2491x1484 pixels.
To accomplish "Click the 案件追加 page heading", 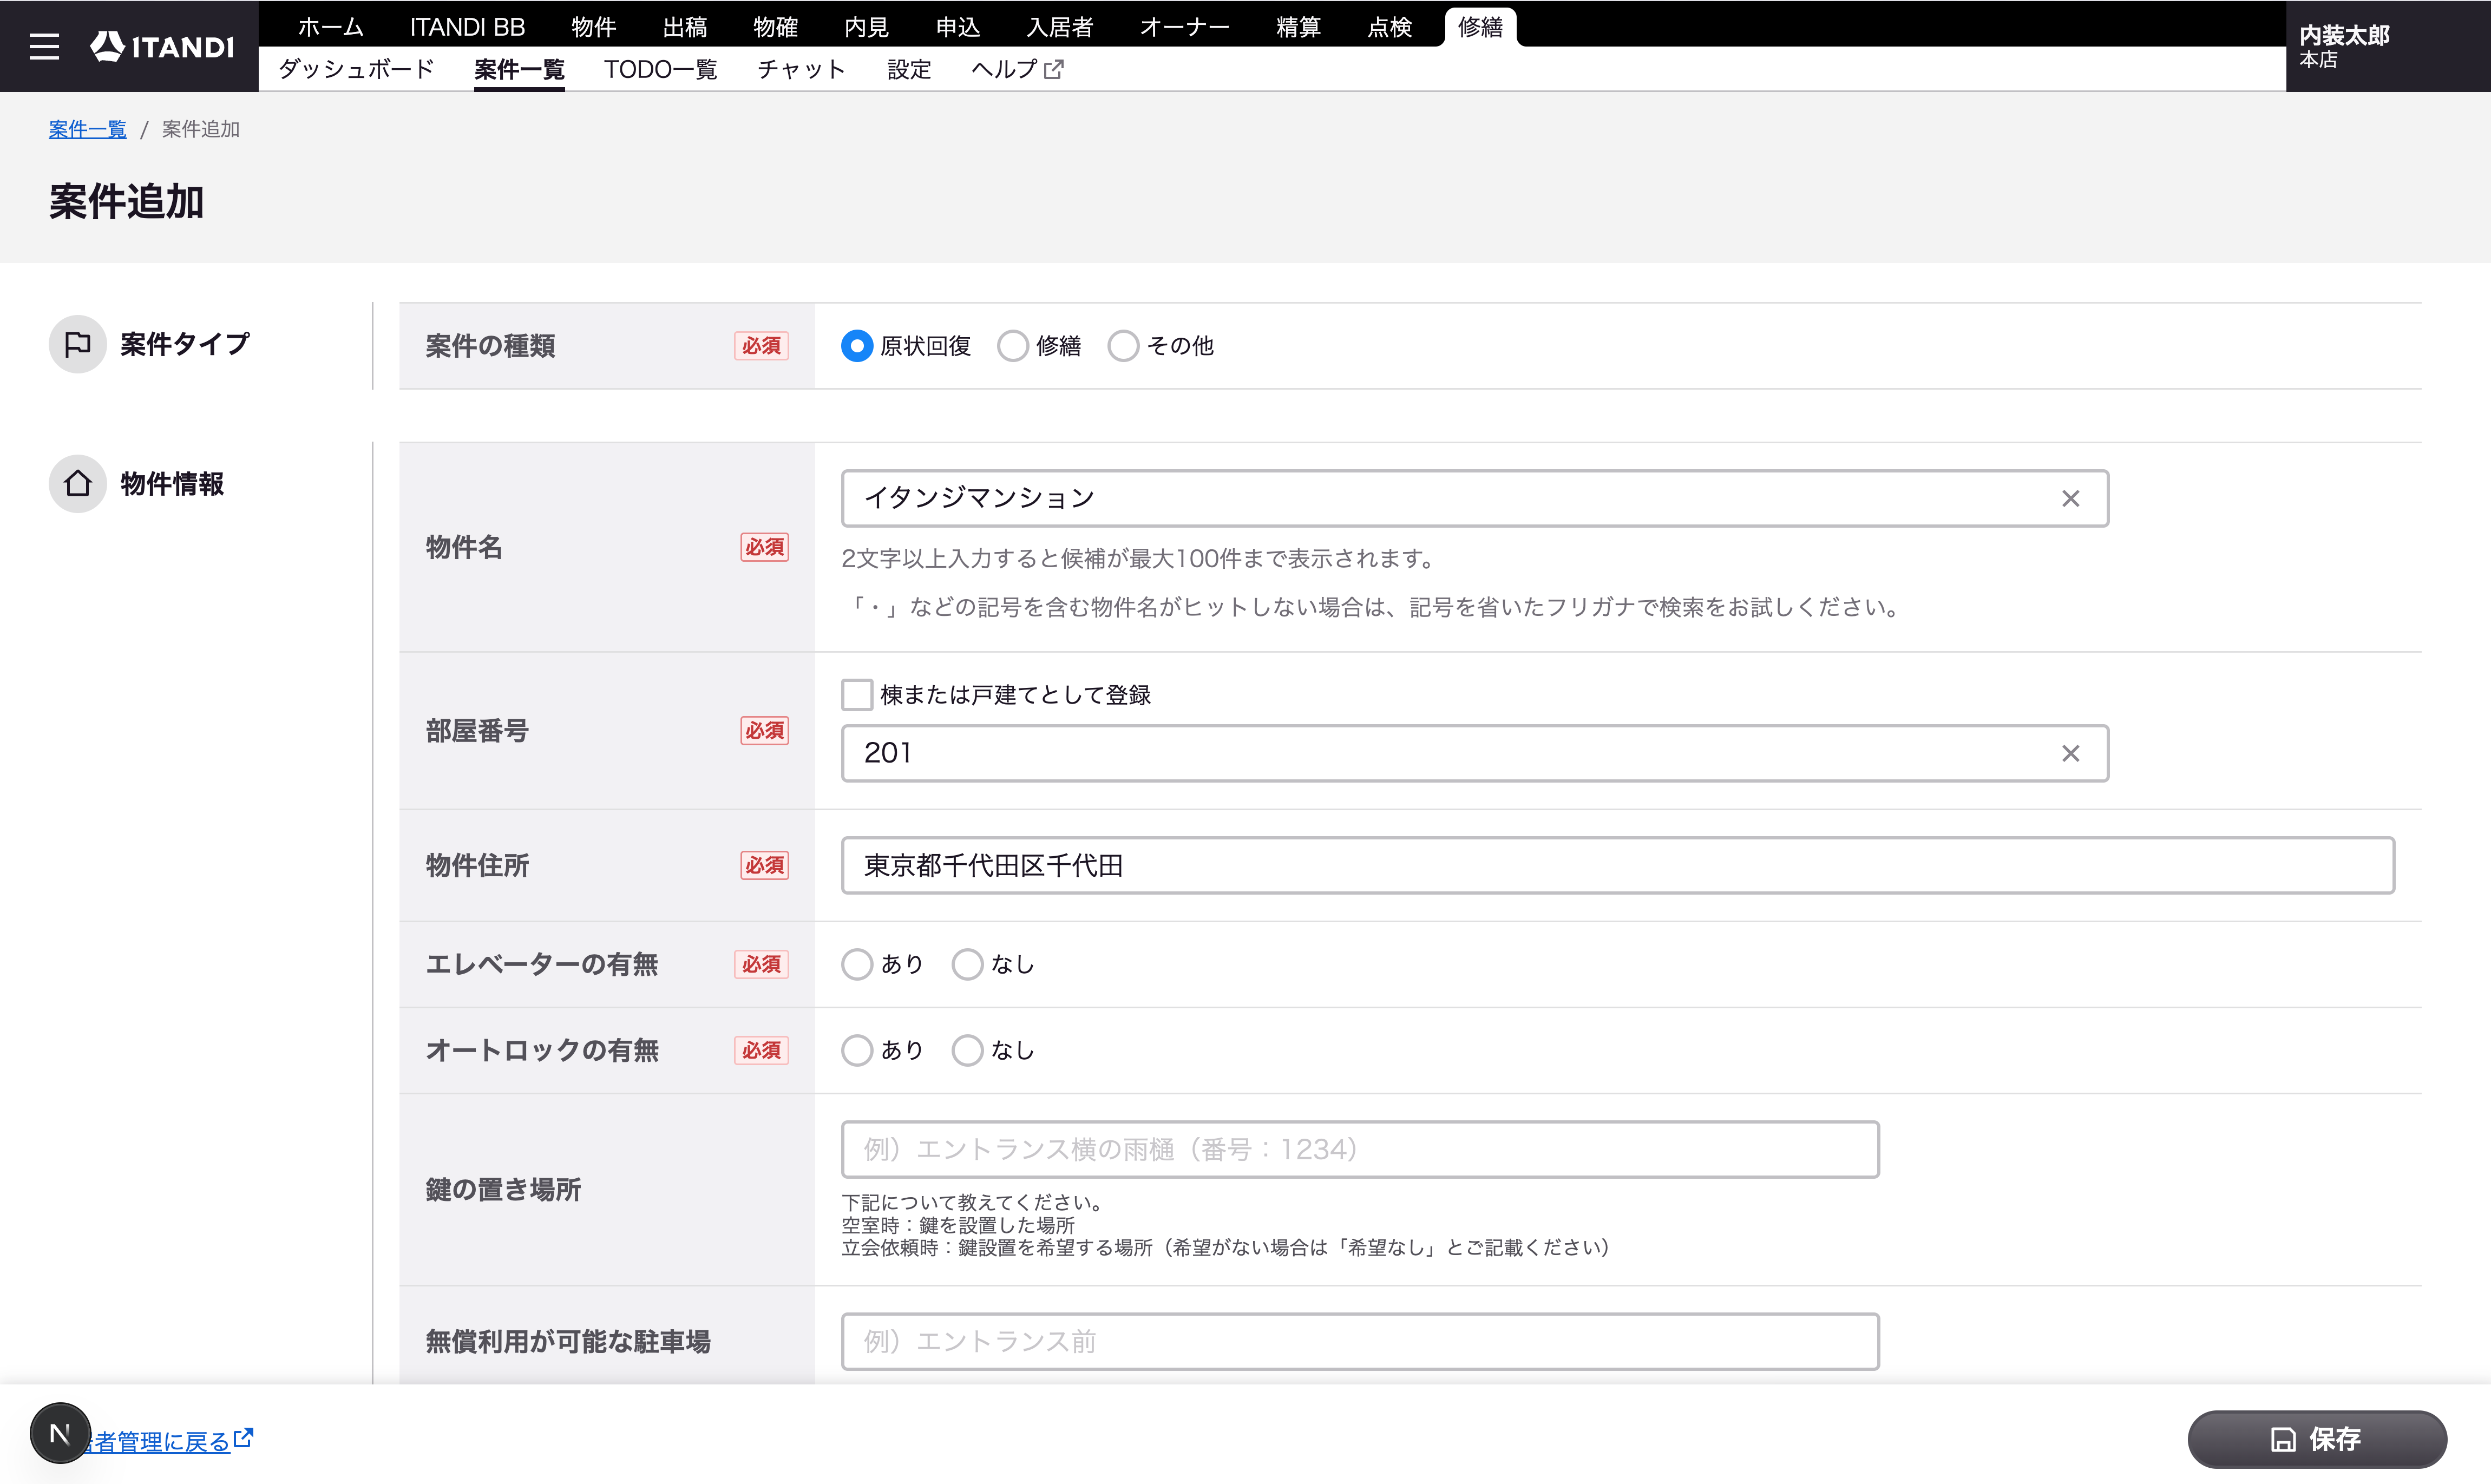I will point(126,202).
